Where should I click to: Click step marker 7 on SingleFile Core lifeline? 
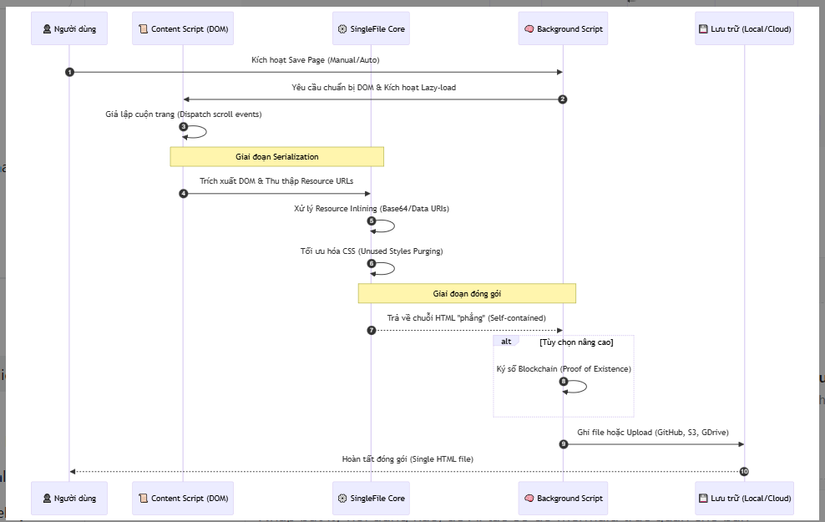pyautogui.click(x=371, y=330)
